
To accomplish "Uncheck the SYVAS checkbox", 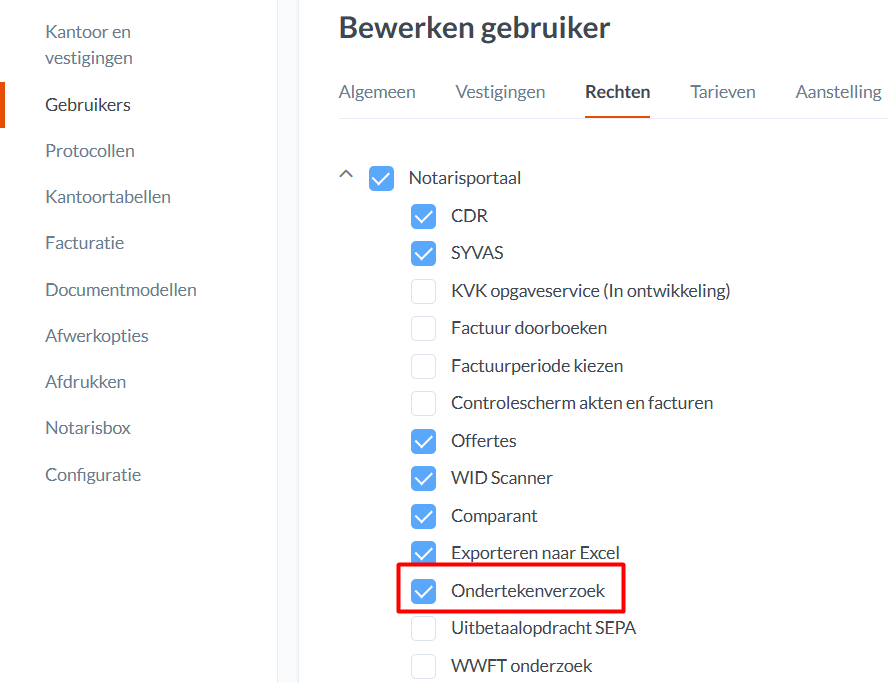I will click(424, 253).
